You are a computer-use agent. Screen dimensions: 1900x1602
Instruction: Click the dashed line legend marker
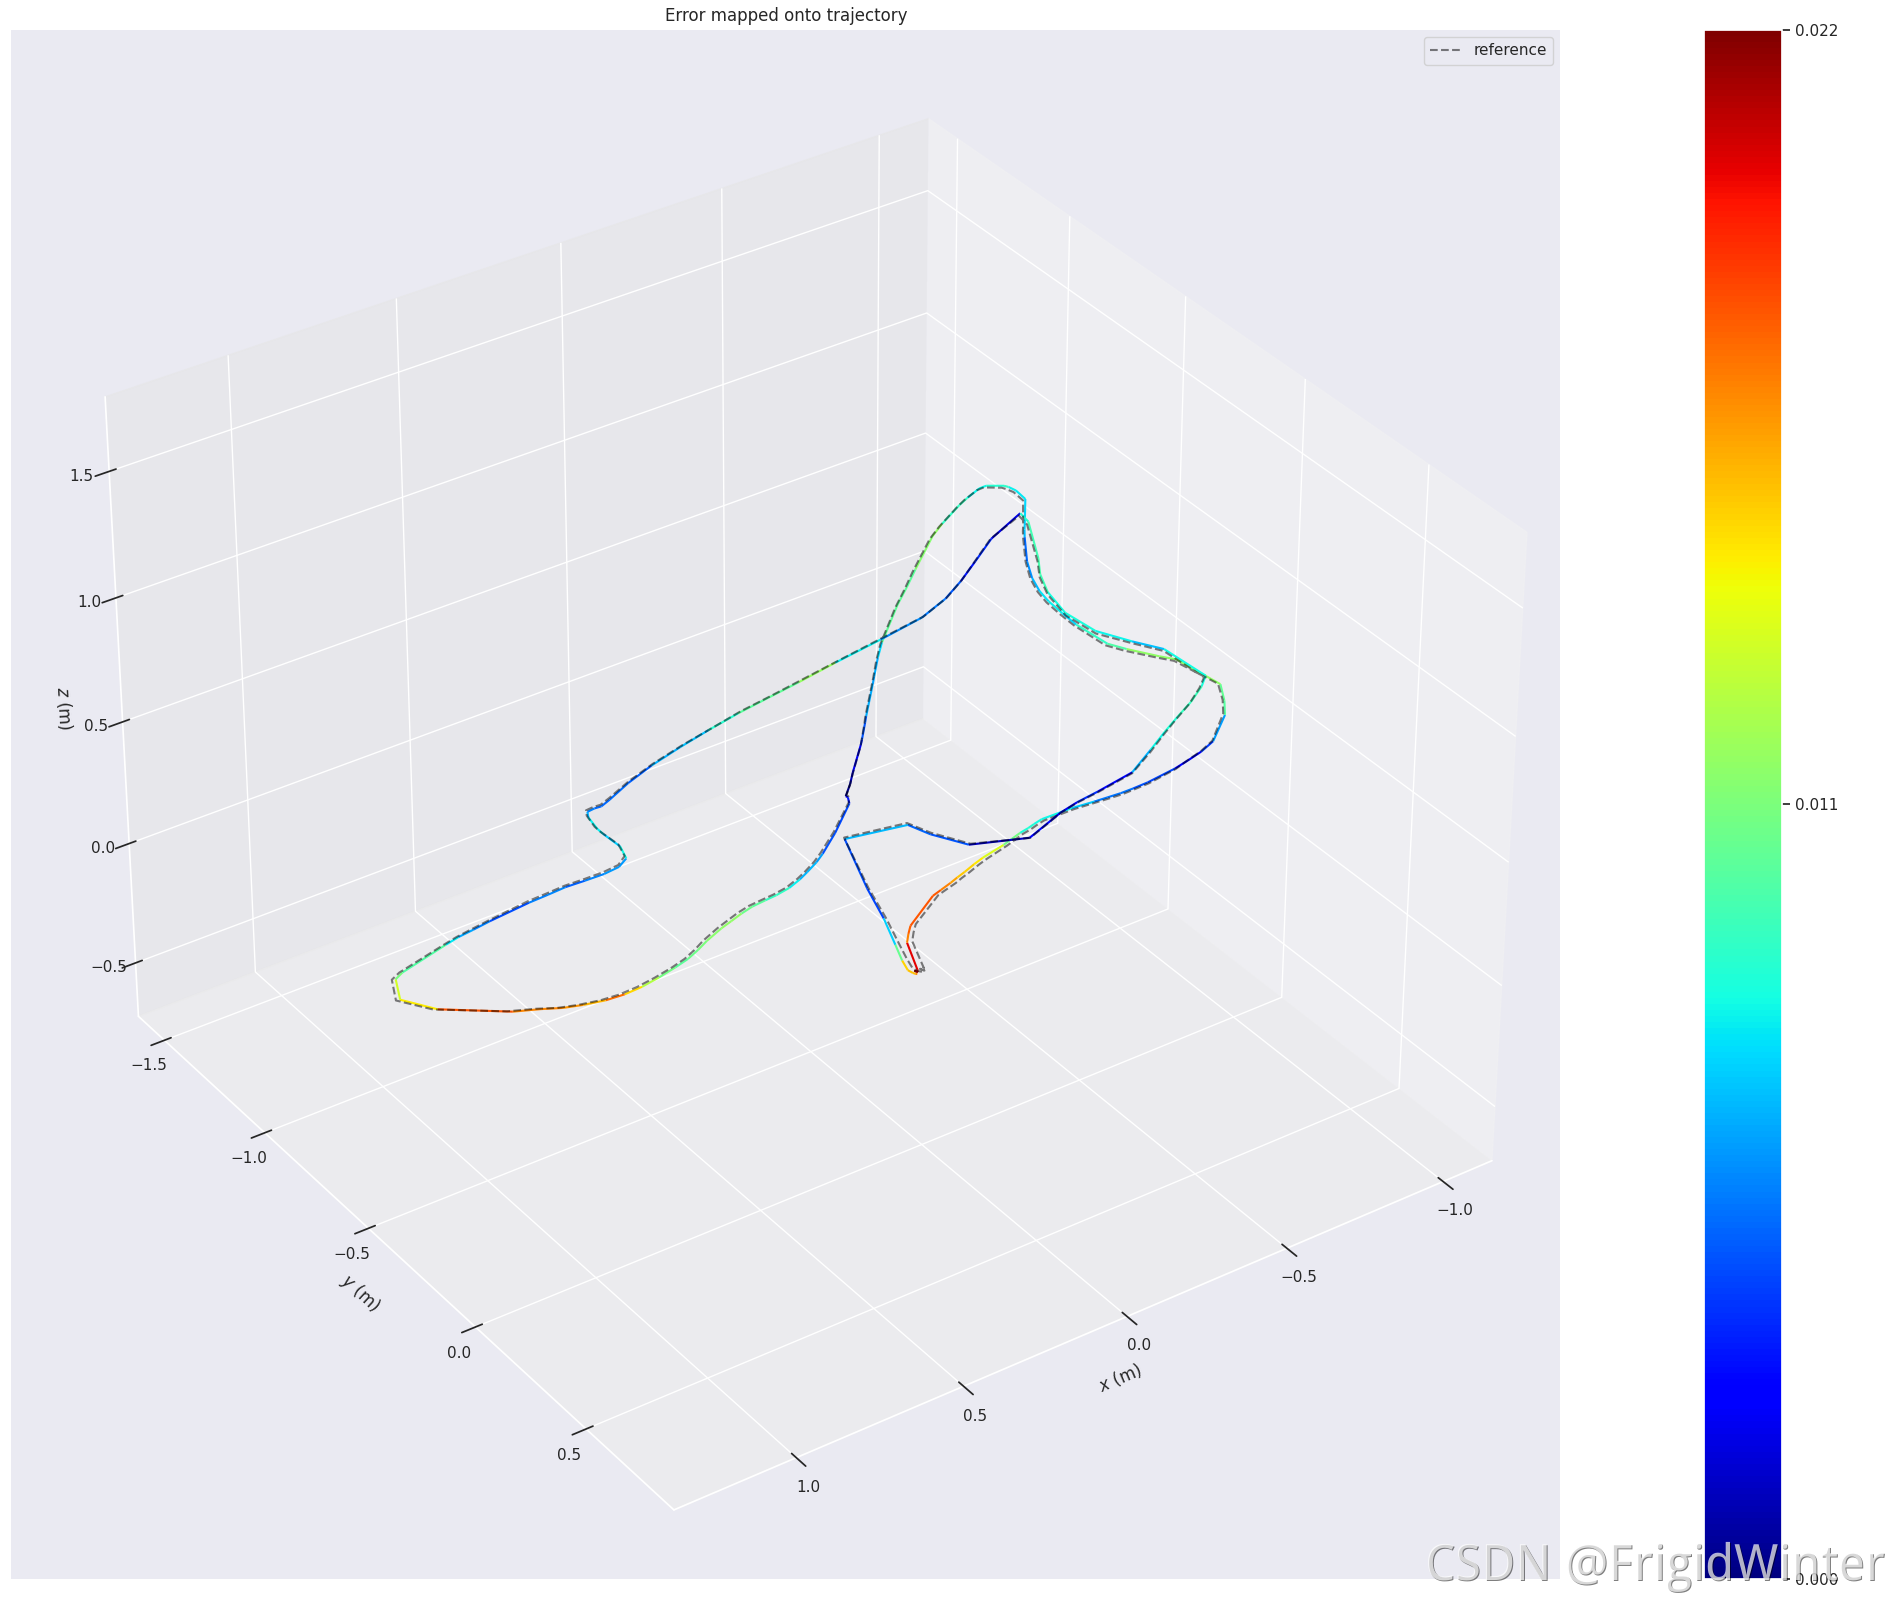point(1447,50)
